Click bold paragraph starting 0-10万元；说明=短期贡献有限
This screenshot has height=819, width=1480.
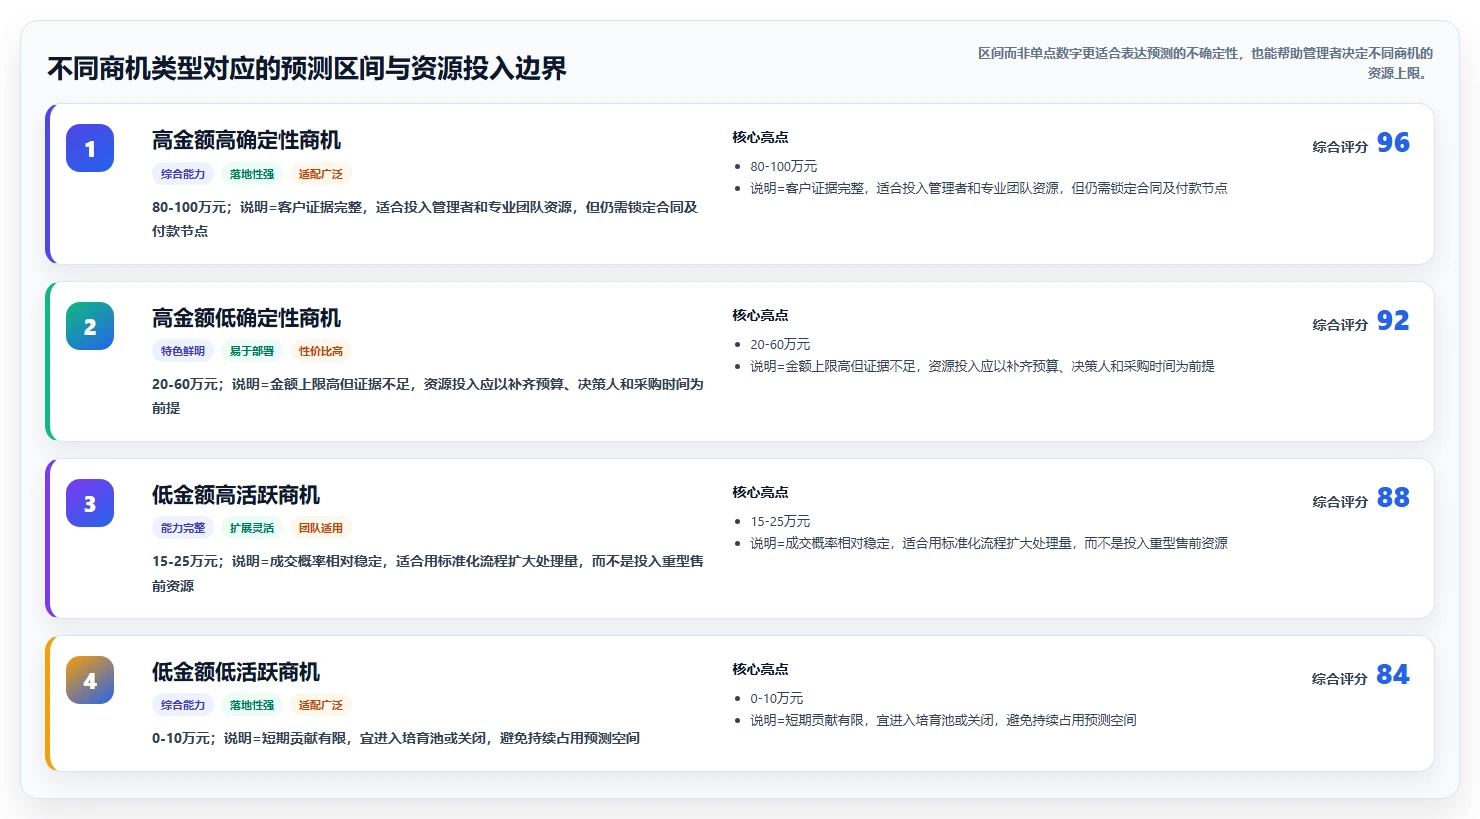pos(396,738)
